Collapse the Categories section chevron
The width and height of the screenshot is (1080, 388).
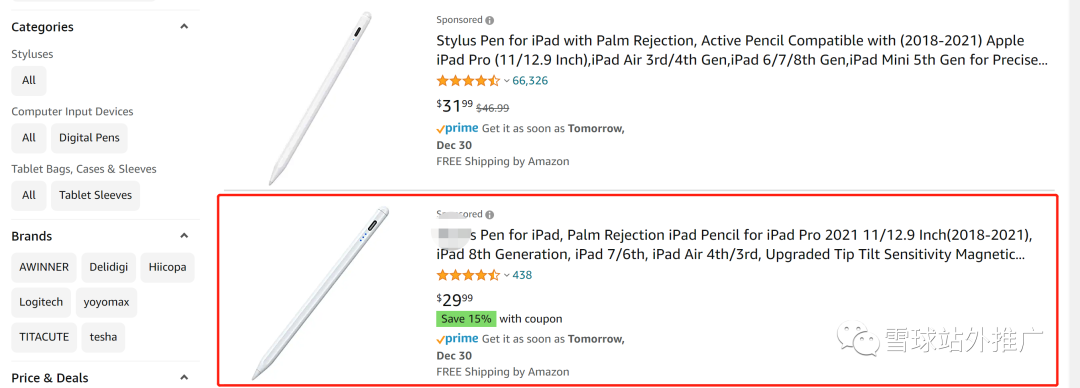pos(184,27)
